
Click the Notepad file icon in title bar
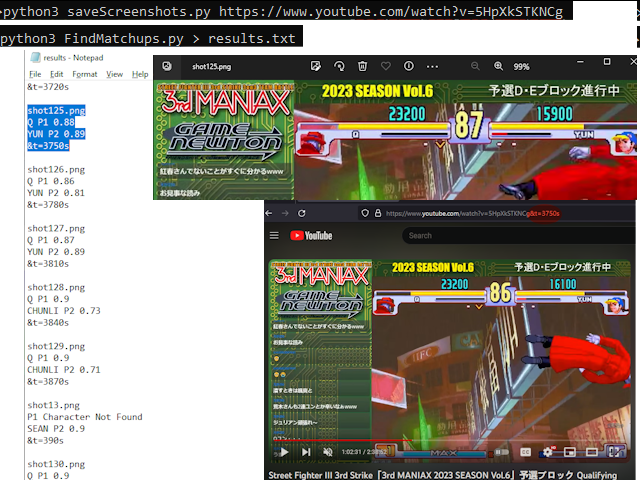[36, 58]
